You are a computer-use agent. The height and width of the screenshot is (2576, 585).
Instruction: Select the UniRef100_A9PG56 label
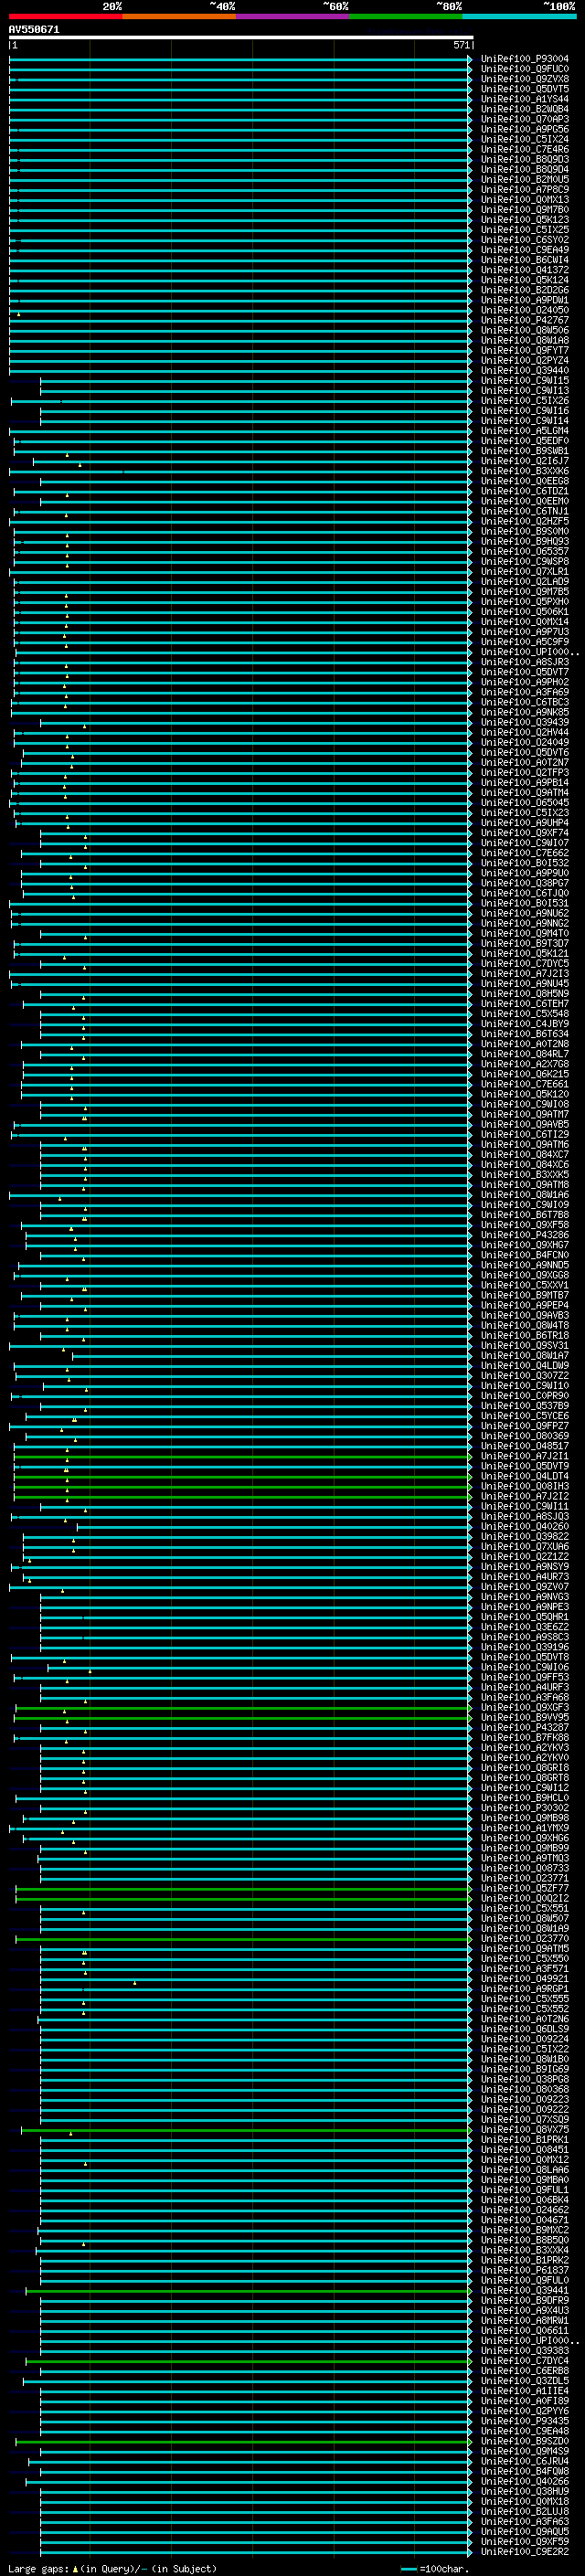click(525, 129)
